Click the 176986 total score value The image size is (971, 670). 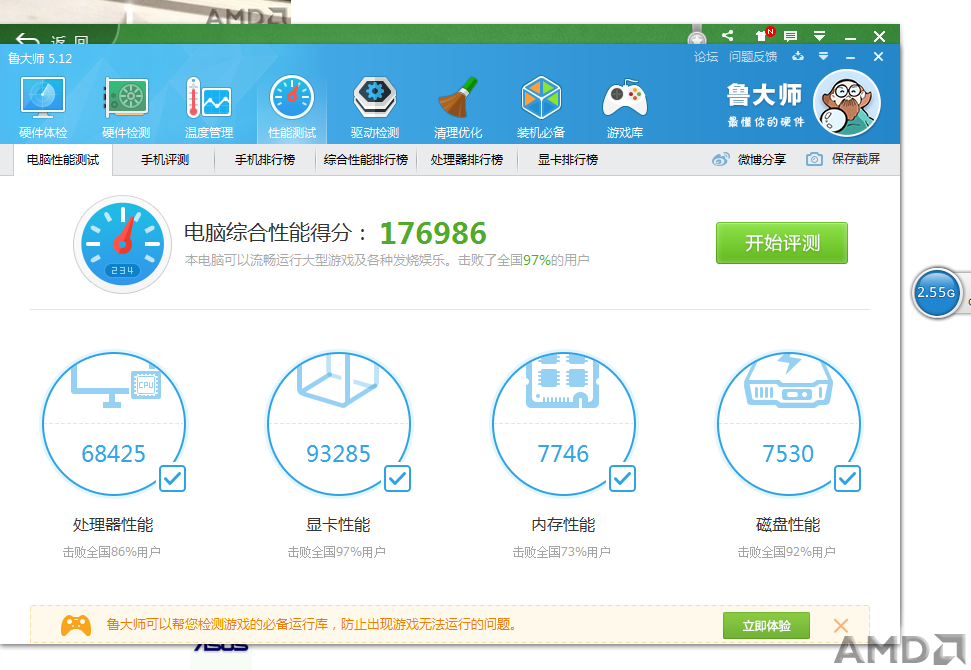coord(433,233)
